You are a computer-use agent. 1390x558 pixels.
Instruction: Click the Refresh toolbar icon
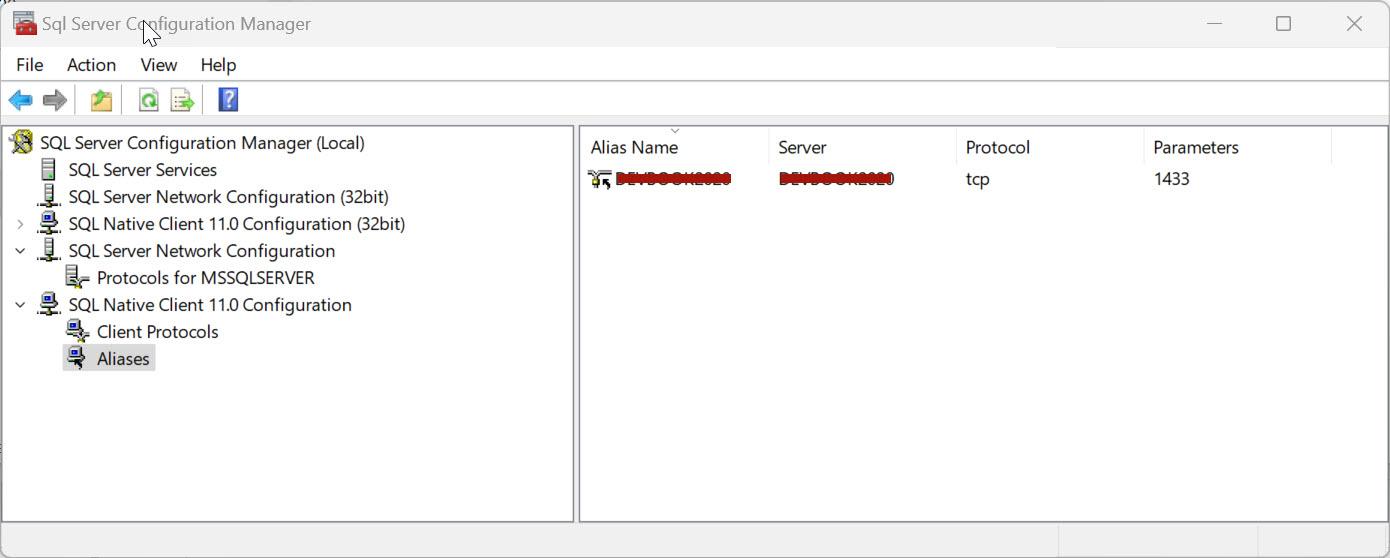point(148,100)
